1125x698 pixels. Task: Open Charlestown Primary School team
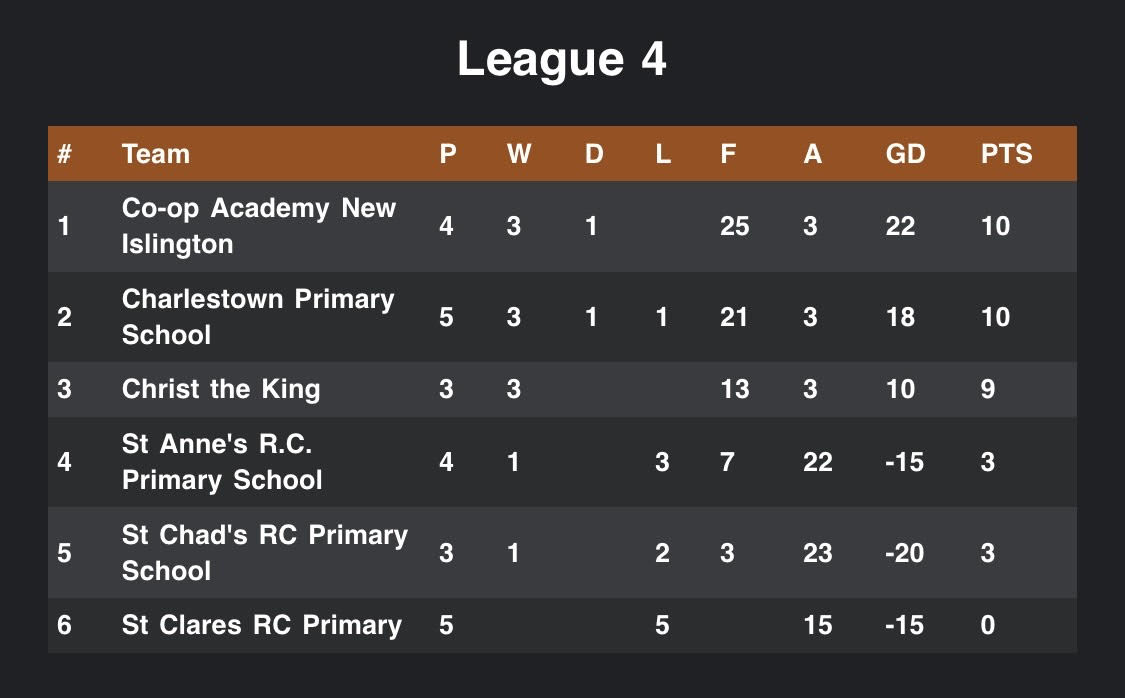(x=258, y=317)
